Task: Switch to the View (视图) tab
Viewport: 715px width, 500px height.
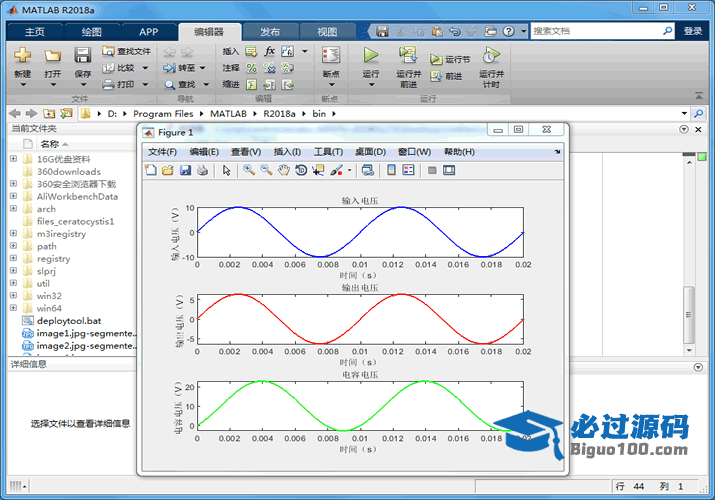Action: point(327,32)
